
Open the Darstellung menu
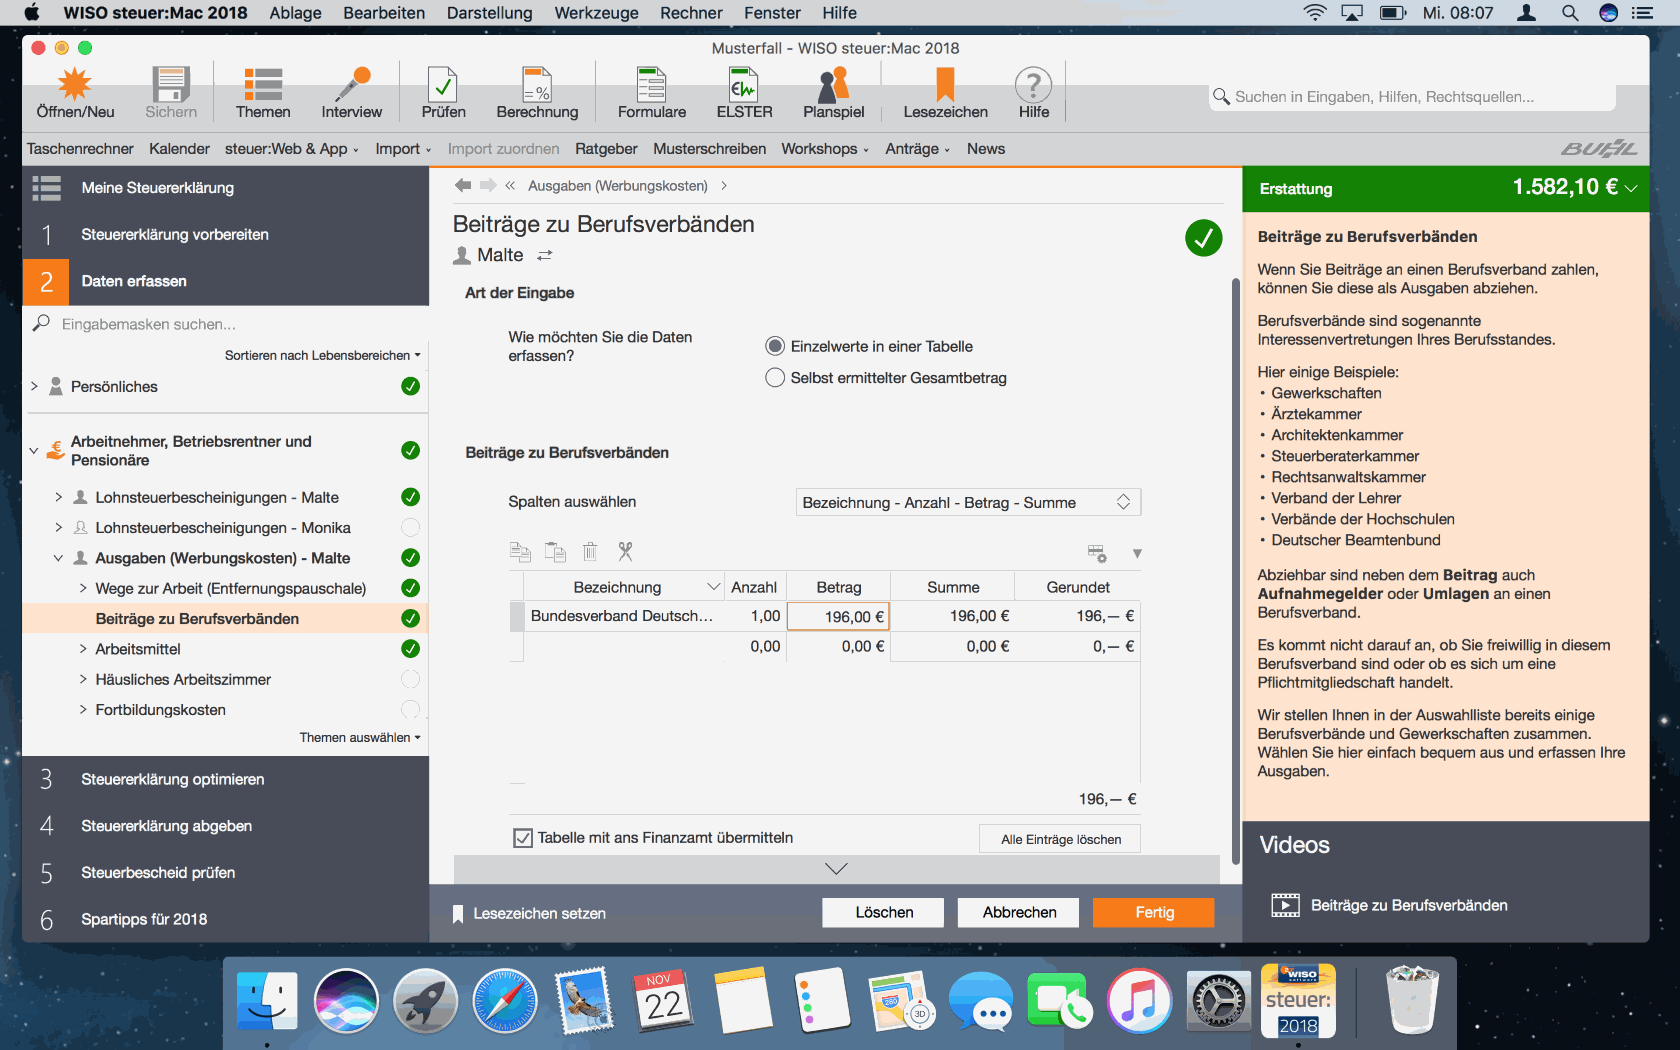point(489,13)
